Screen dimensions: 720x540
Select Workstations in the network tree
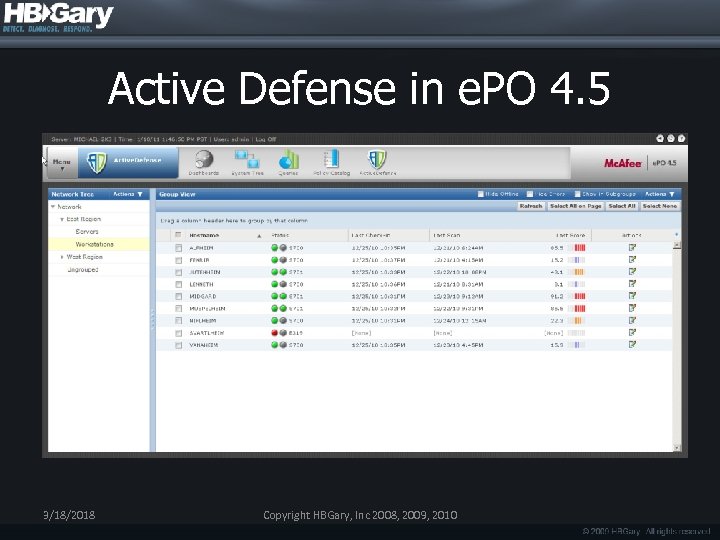click(x=95, y=244)
